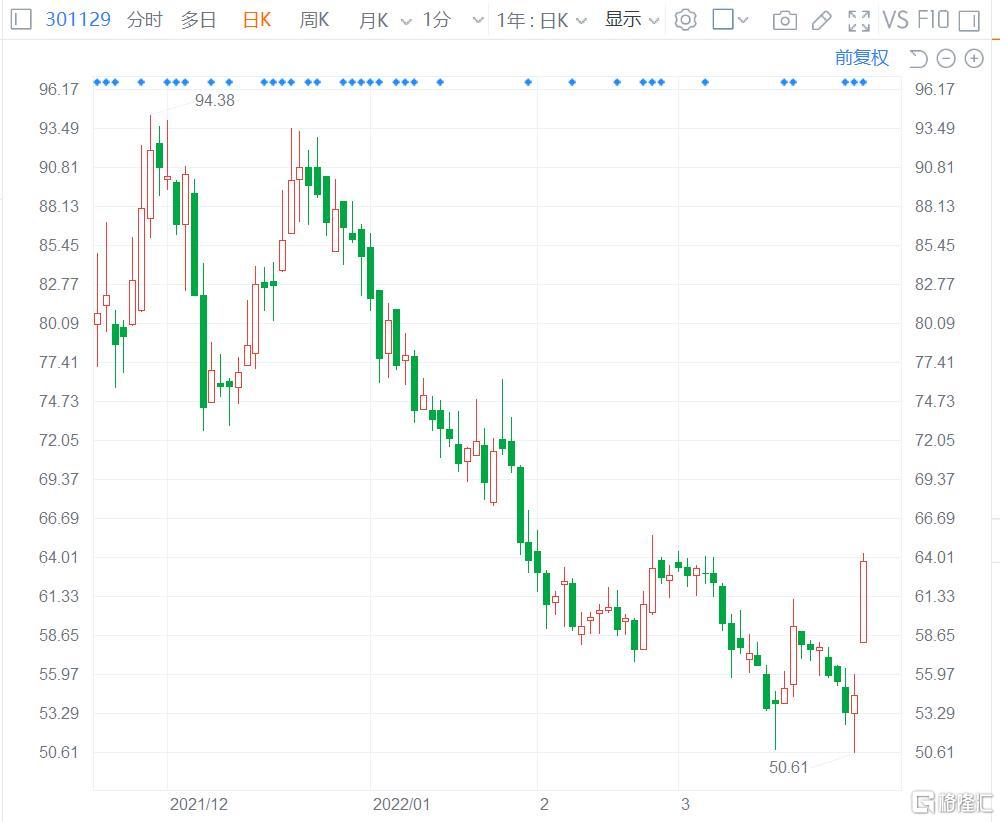Screen dimensions: 1000x822
Task: Click the 94.38 high price annotation
Action: [x=214, y=100]
